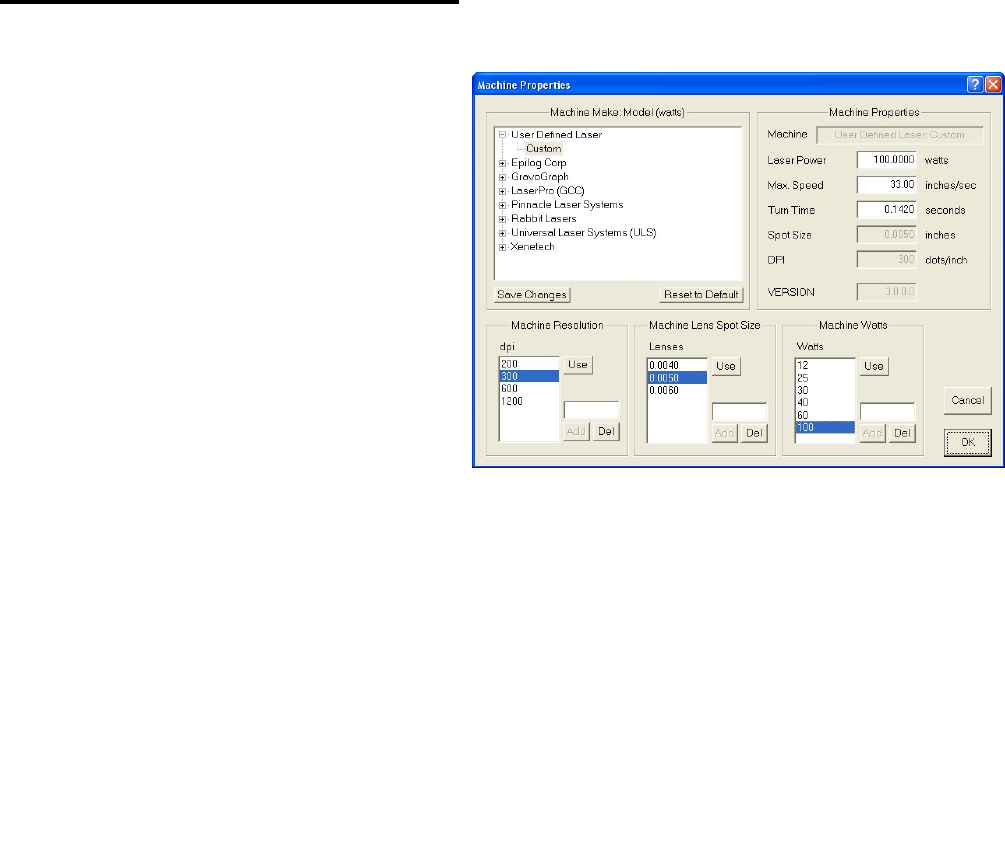The image size is (1005, 844).
Task: Select 30 in the Watts list
Action: (825, 390)
